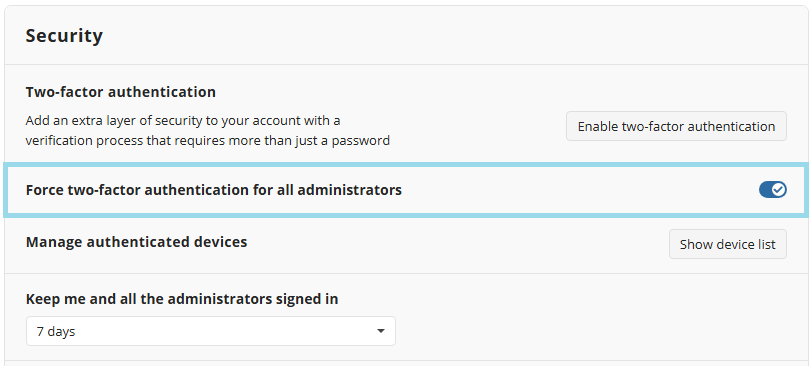The height and width of the screenshot is (366, 812).
Task: Click the 7 days text in the combo box
Action: tap(56, 331)
